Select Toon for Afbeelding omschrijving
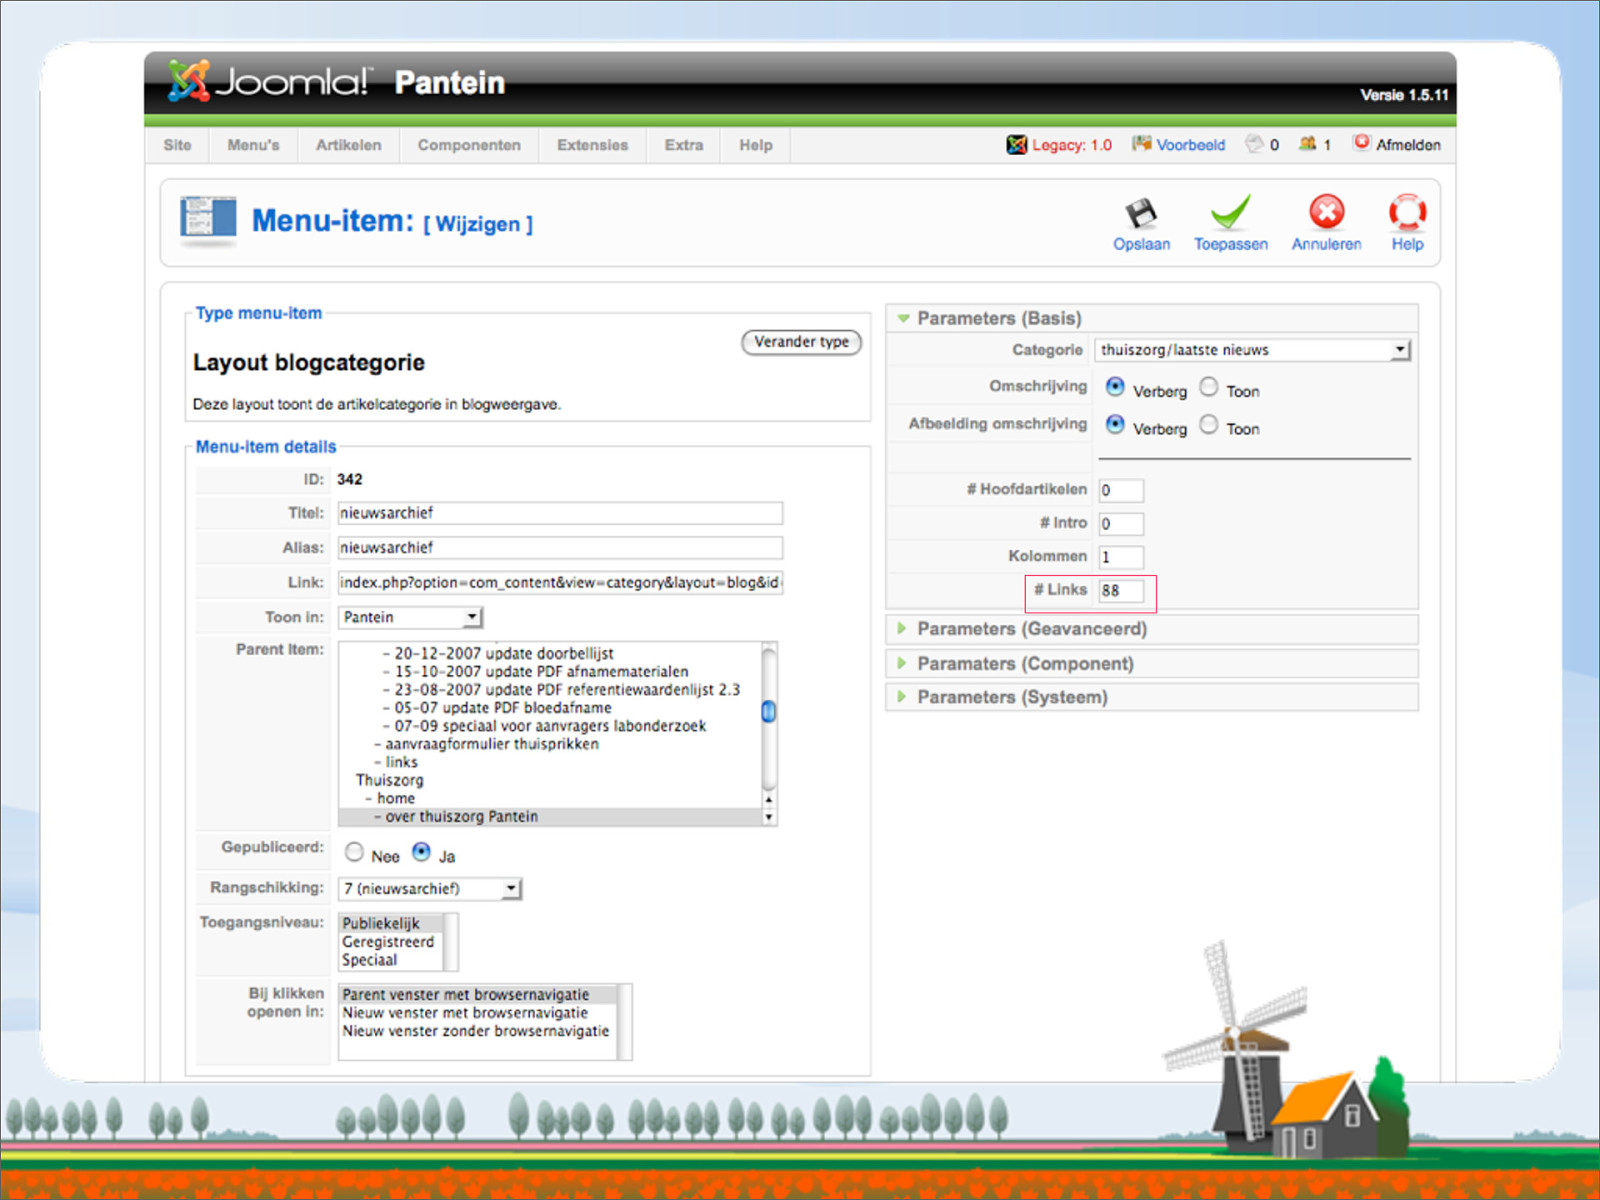This screenshot has height=1200, width=1600. click(1209, 424)
